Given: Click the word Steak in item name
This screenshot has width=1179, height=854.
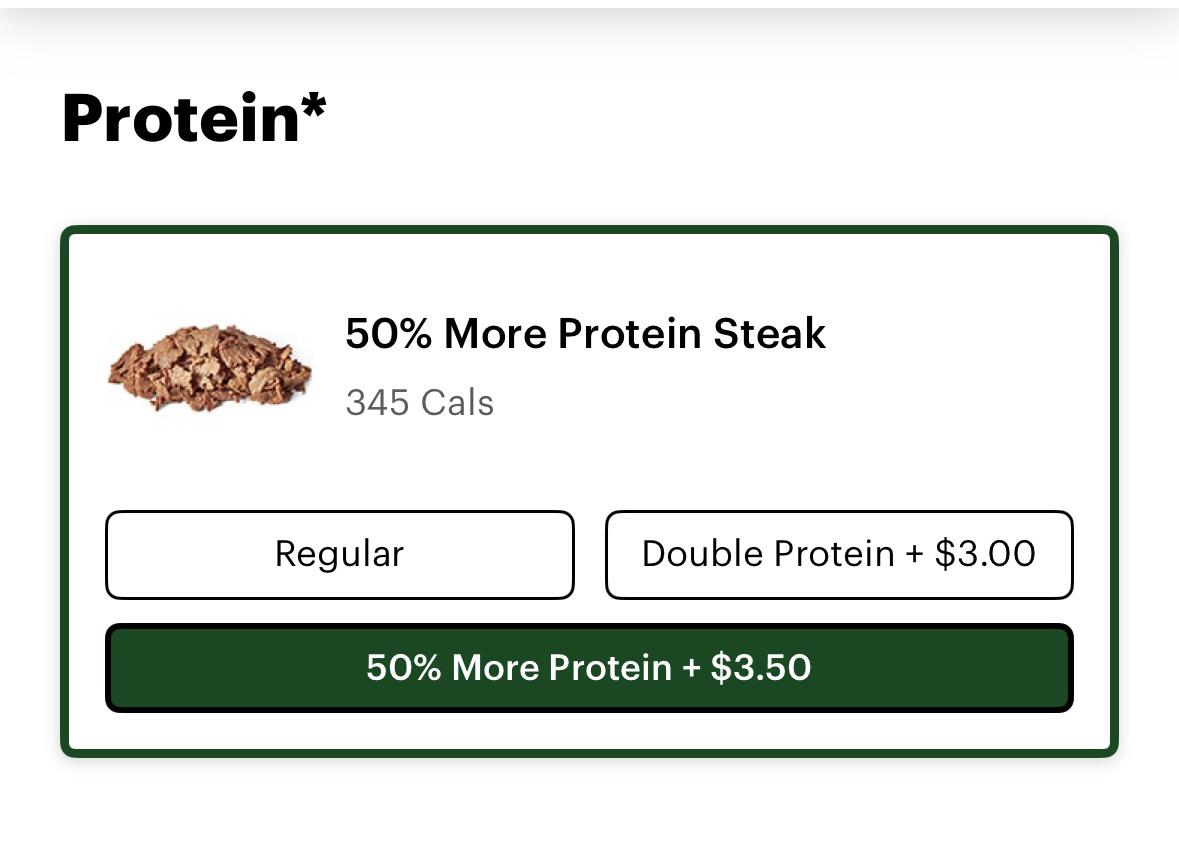Looking at the screenshot, I should click(x=769, y=333).
